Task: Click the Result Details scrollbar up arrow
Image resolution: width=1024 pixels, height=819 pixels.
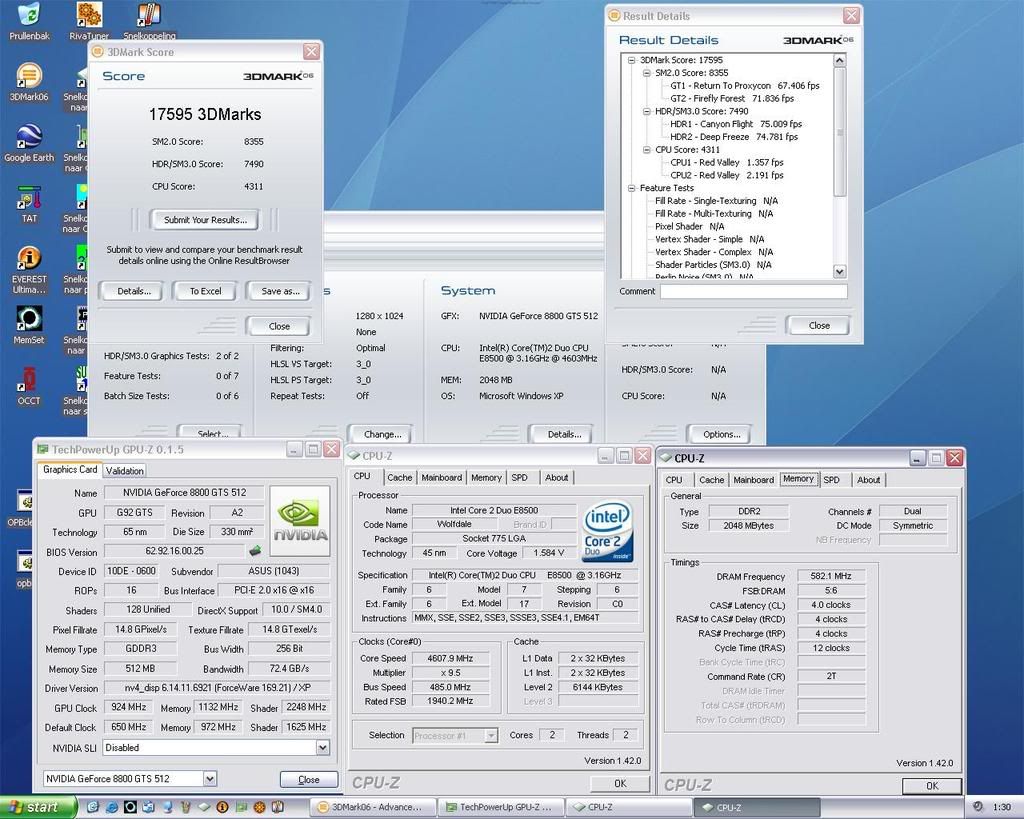Action: click(x=840, y=60)
